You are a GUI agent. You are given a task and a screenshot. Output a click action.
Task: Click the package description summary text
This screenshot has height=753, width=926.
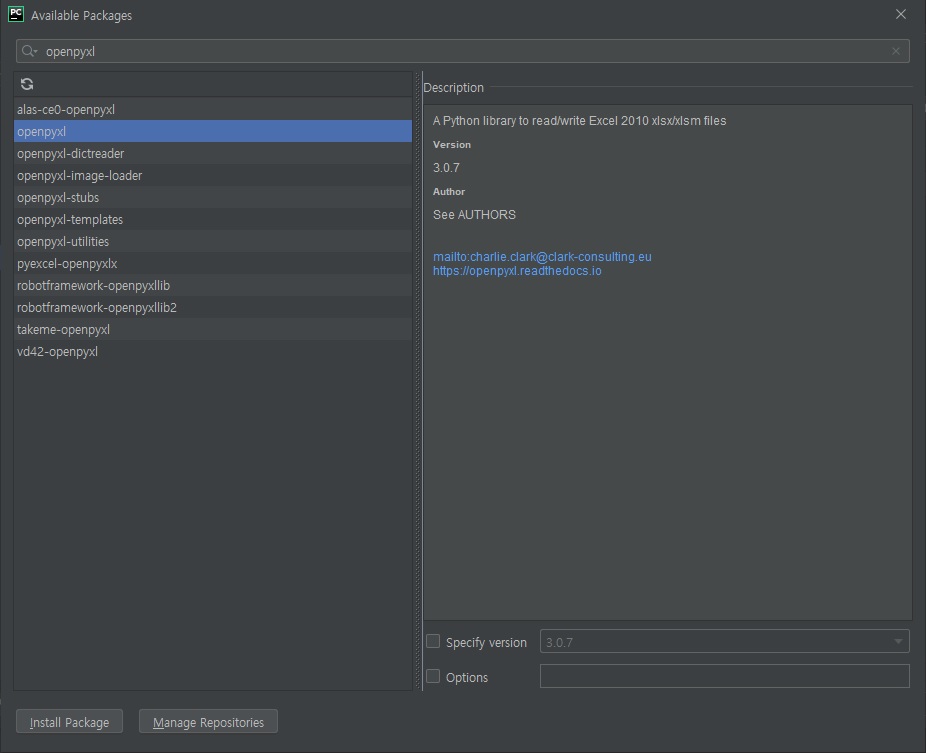579,120
